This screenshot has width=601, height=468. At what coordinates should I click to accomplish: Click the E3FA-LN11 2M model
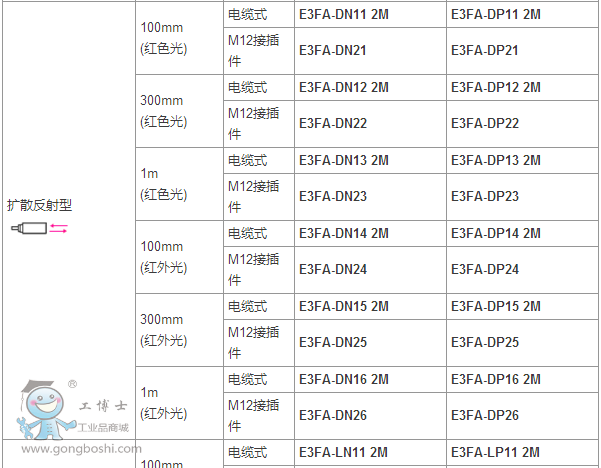point(344,452)
